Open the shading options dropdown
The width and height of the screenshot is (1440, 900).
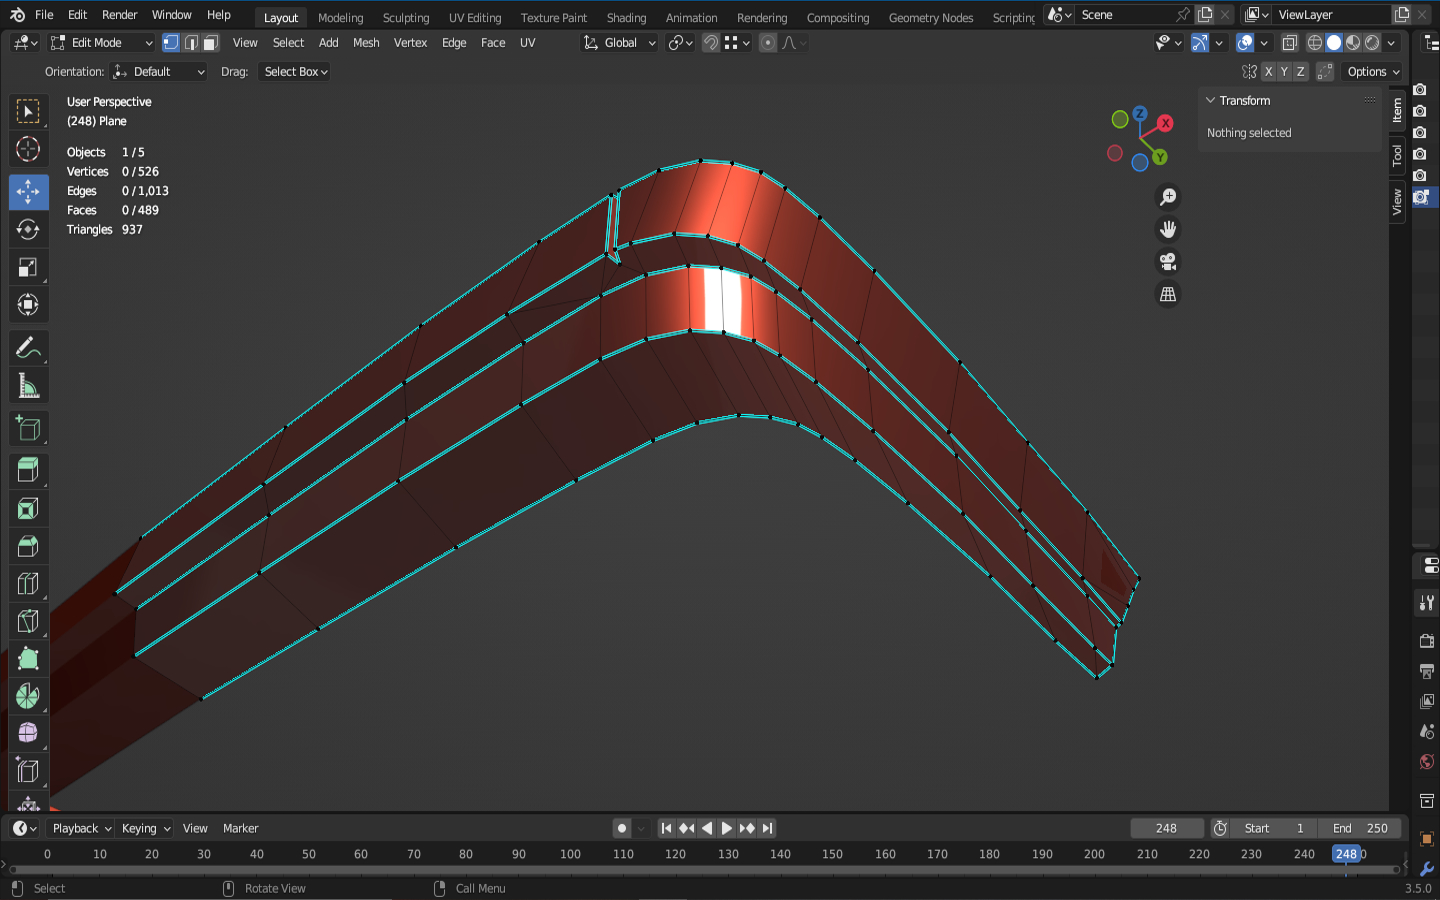(x=1391, y=43)
